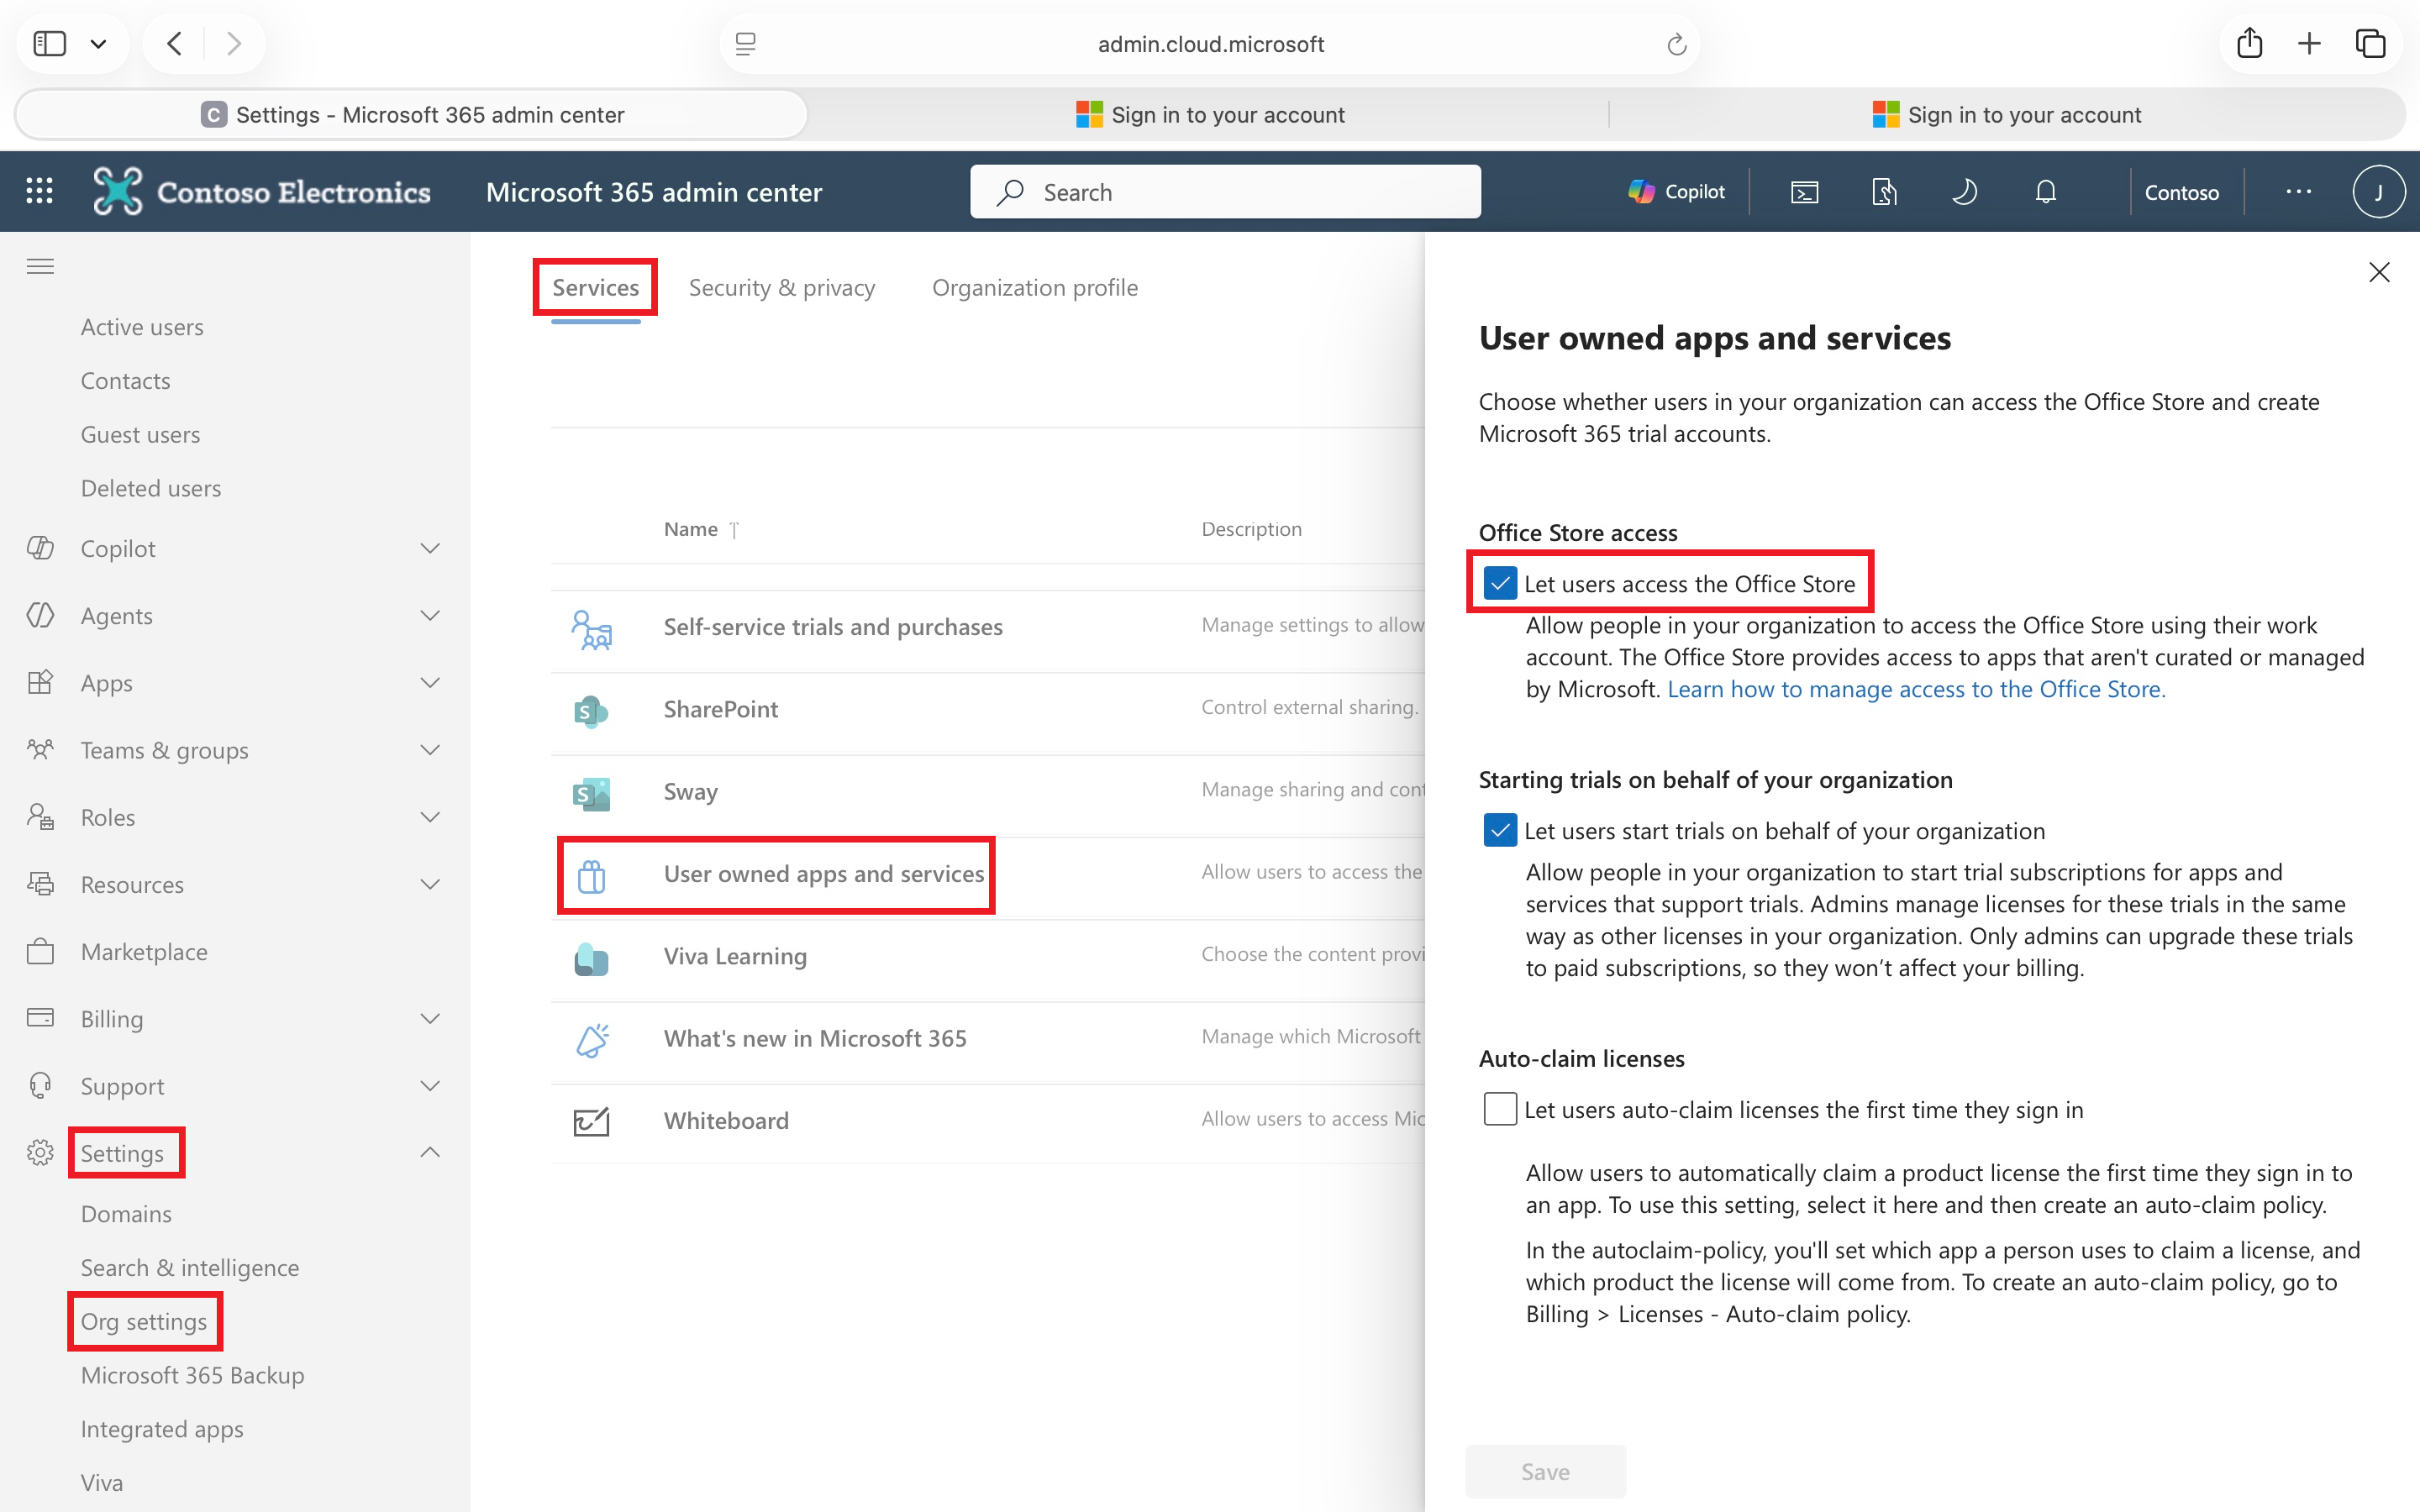Open Active users in sidebar

(142, 327)
